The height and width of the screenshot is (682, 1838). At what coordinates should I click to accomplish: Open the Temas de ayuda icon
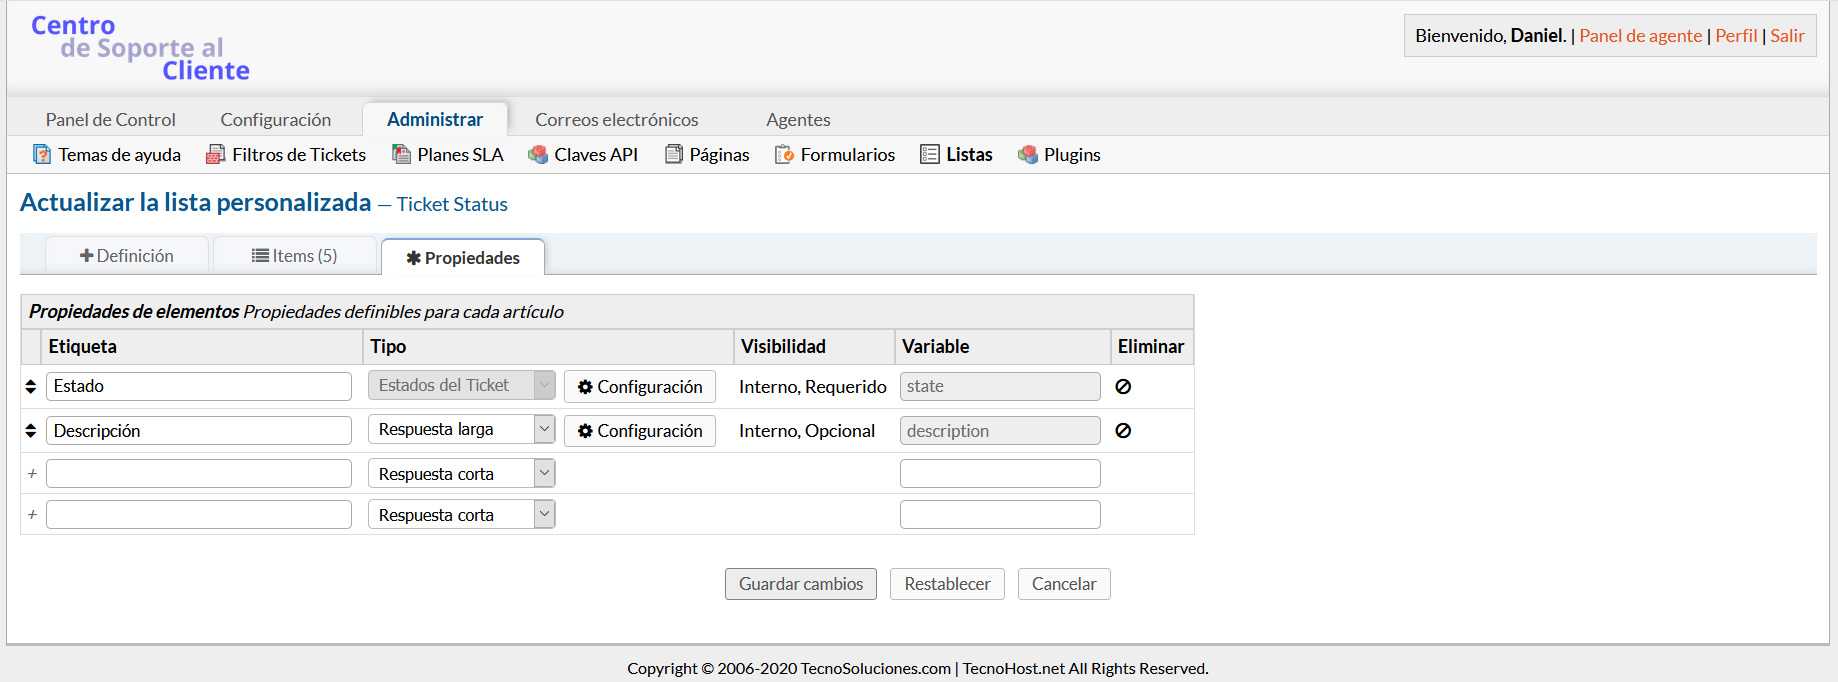click(42, 155)
